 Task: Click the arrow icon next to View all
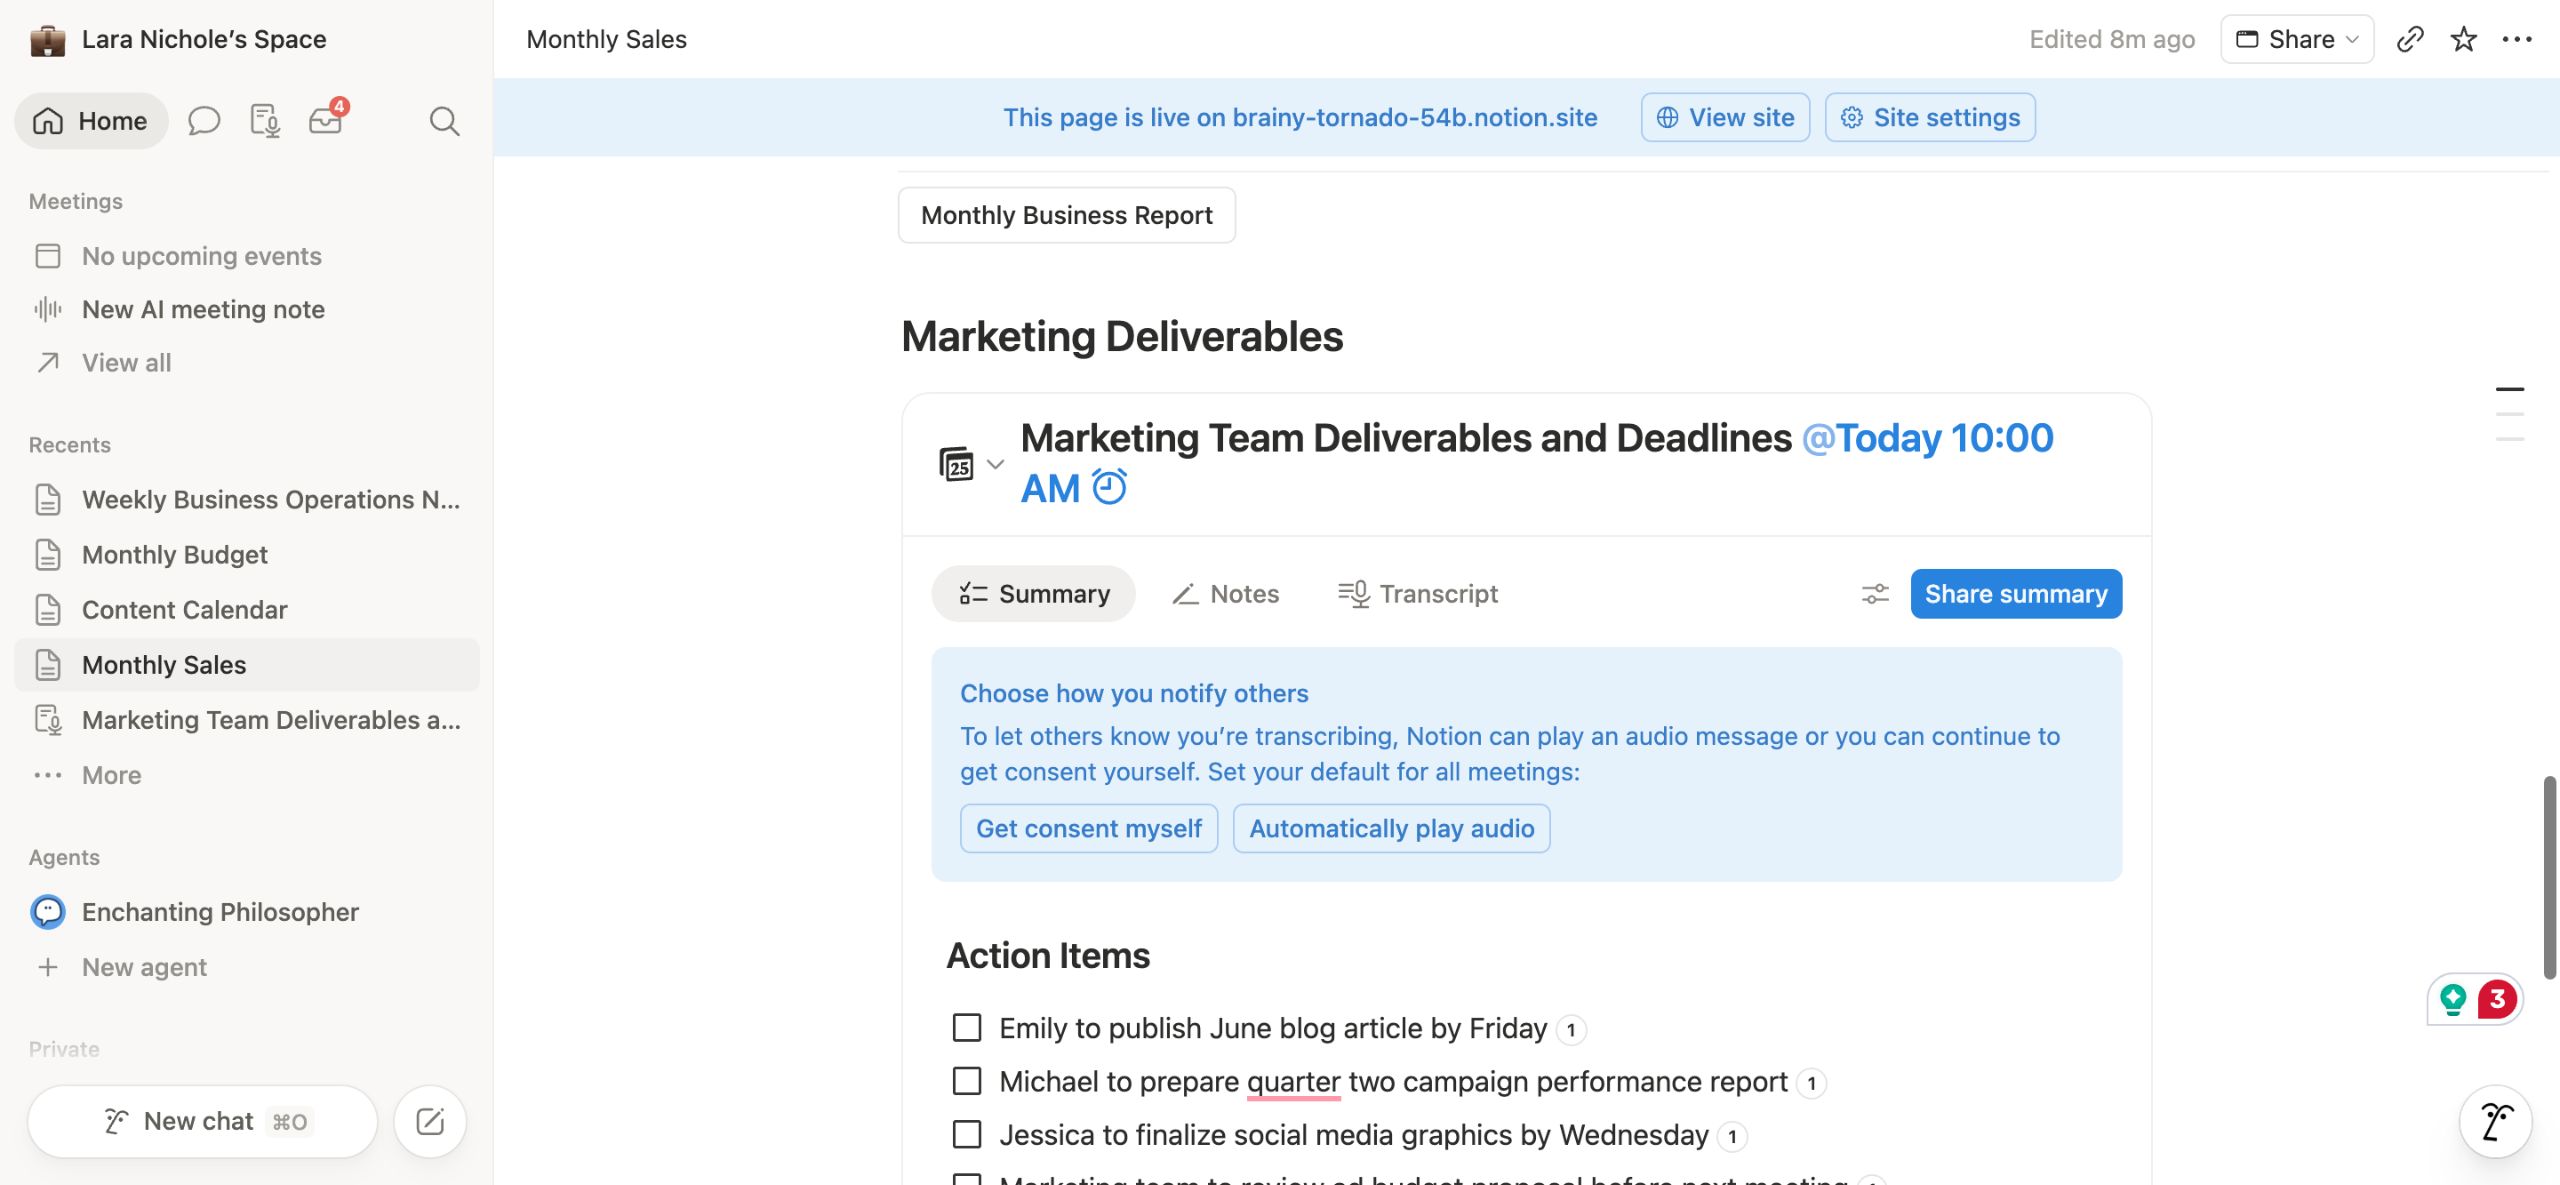pos(48,362)
